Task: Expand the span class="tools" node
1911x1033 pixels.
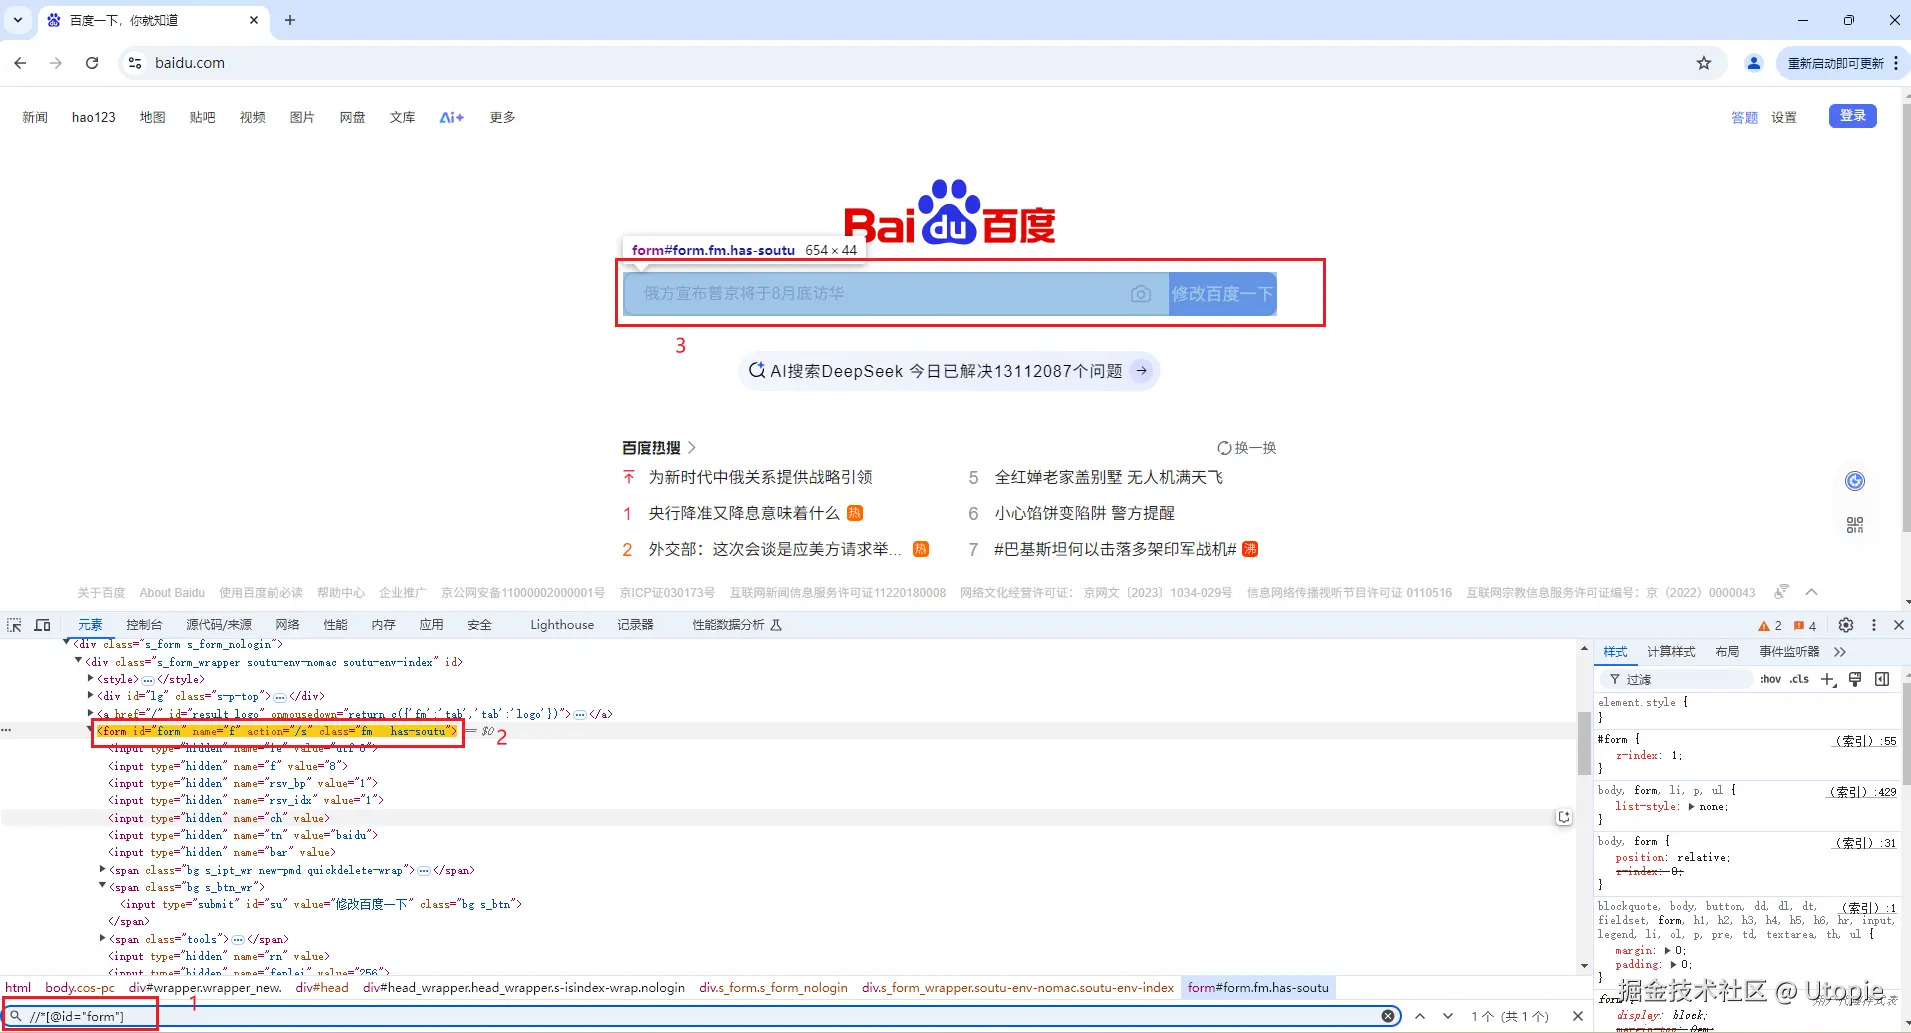Action: pos(103,939)
